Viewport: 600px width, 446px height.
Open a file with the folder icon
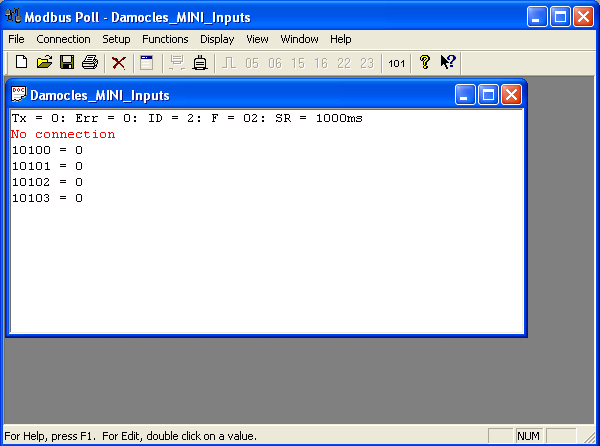pyautogui.click(x=44, y=62)
